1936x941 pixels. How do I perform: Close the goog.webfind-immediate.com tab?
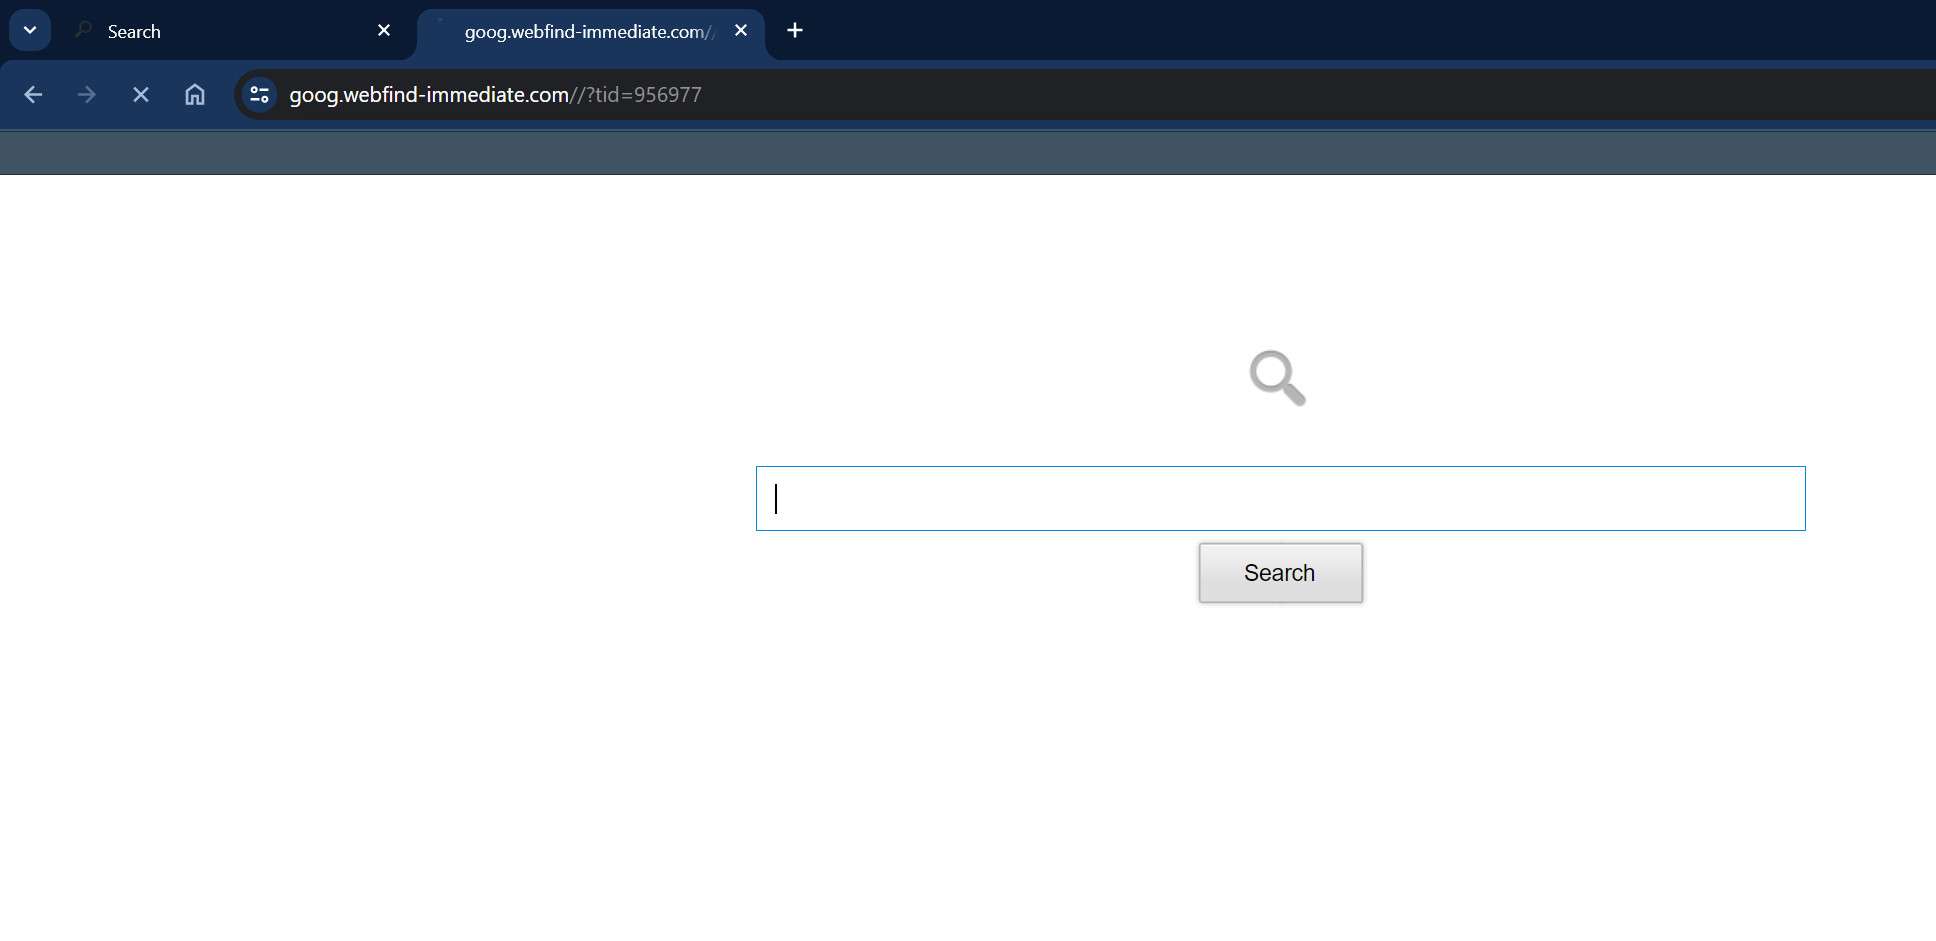click(740, 30)
